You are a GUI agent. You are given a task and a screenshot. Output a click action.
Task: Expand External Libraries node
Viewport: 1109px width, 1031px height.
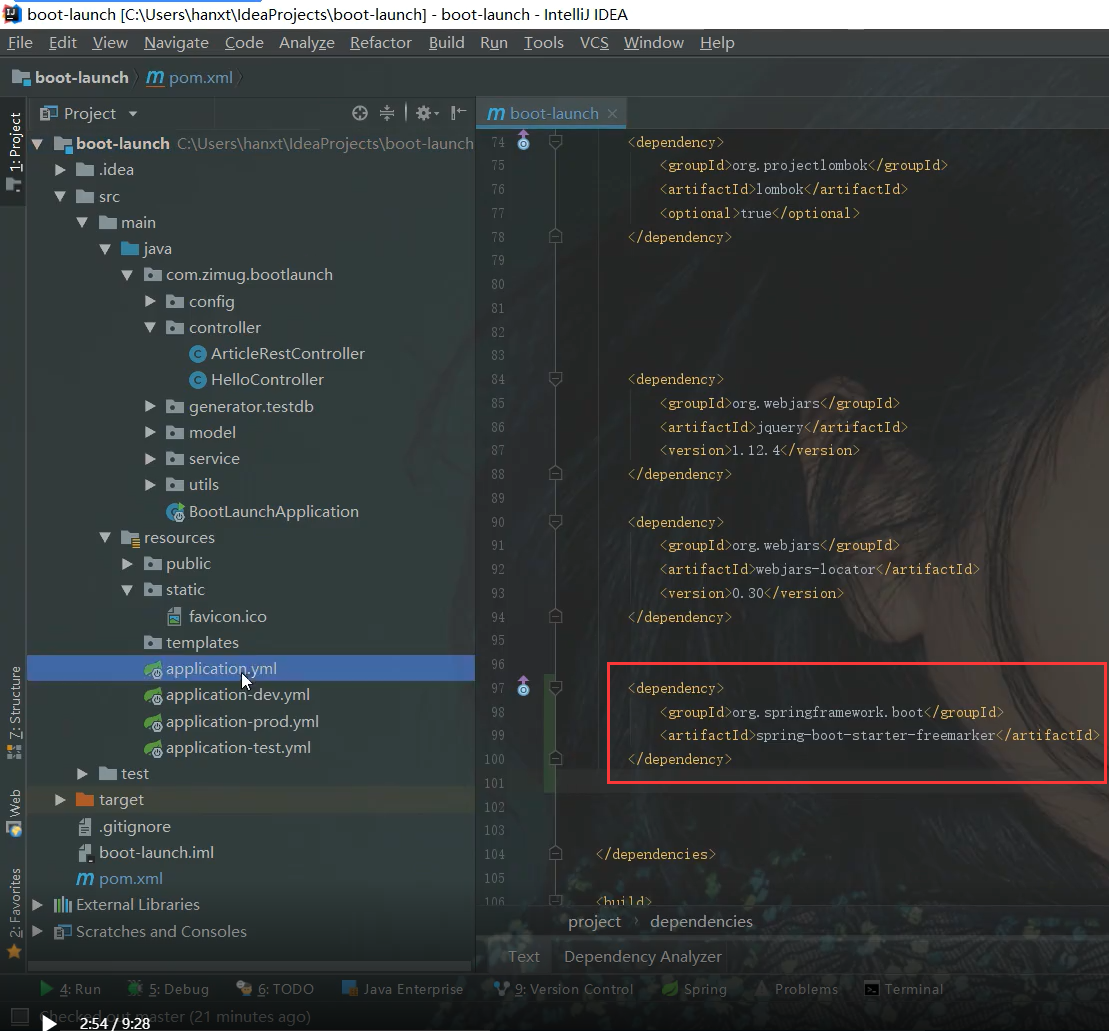37,905
